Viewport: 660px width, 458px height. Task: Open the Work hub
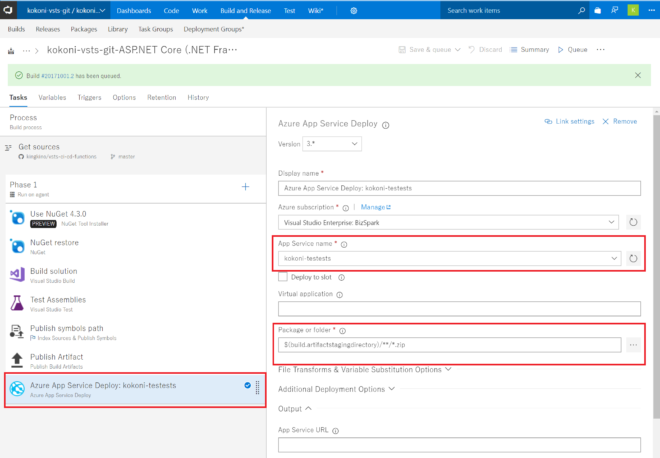click(200, 11)
